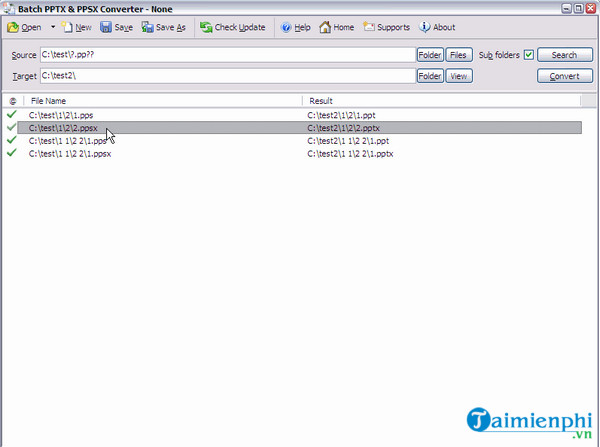Click checkmark beside 1 1\2 2\1.pps row
600x447 pixels.
pos(12,140)
